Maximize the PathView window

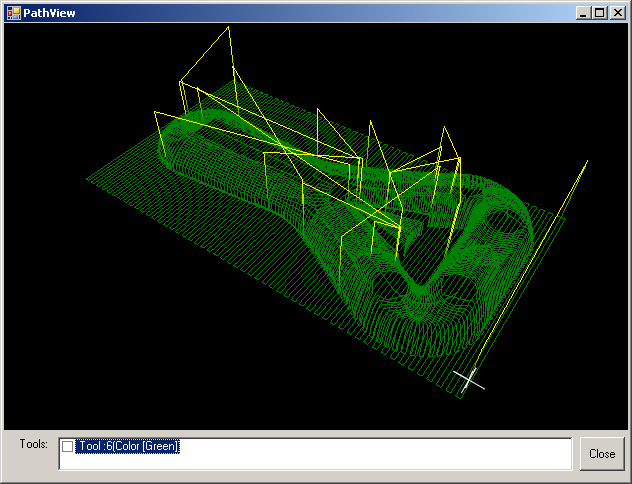pos(600,13)
